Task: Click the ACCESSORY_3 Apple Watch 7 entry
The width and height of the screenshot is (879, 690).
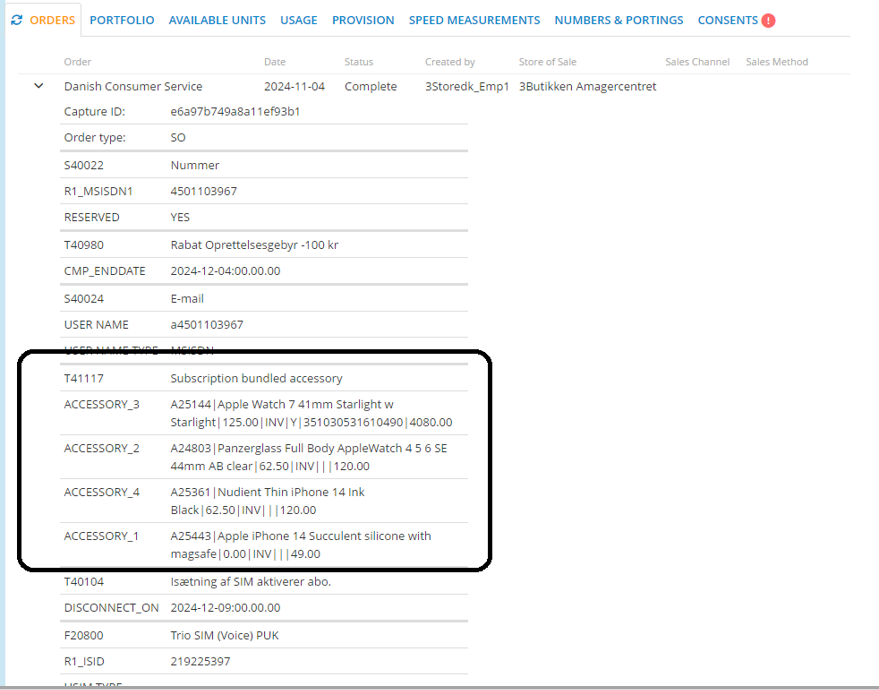Action: click(311, 413)
